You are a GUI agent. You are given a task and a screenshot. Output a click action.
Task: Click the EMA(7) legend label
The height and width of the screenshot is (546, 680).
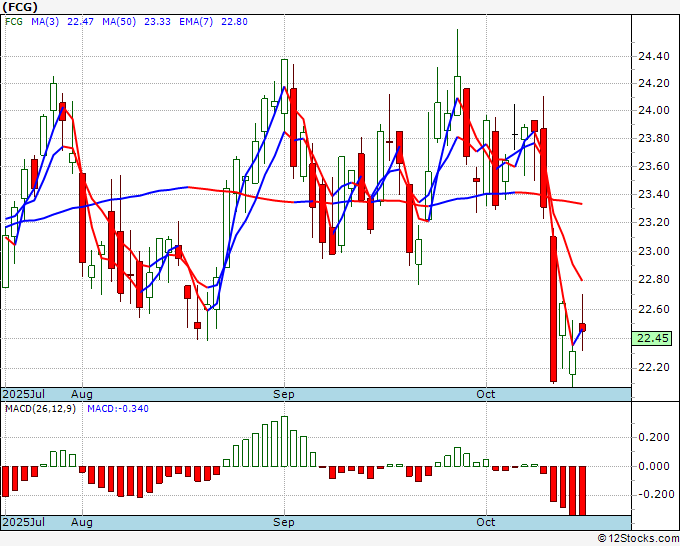pos(196,22)
